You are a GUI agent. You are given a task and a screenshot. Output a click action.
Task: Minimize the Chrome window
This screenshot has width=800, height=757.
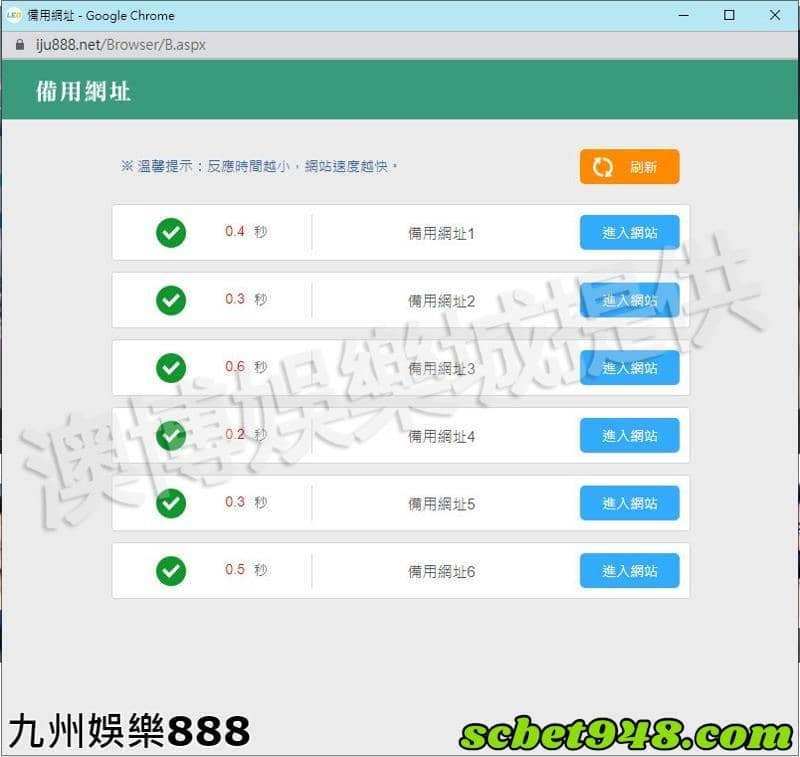tap(684, 15)
